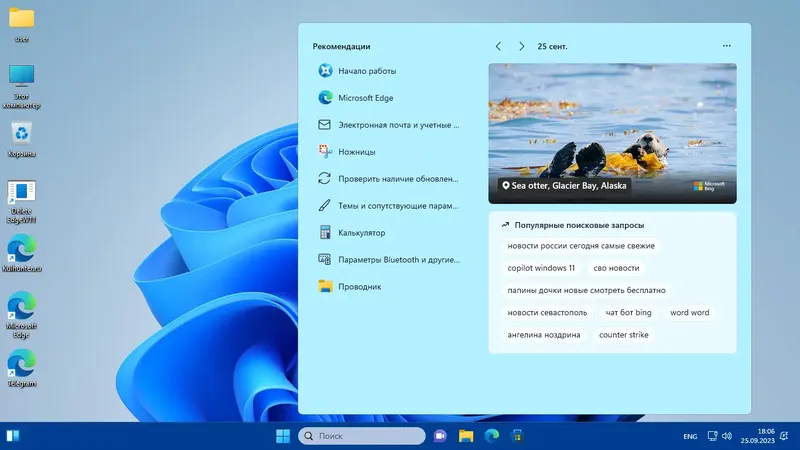Screen dimensions: 800x450
Task: Go to previous day arrow
Action: click(x=498, y=46)
